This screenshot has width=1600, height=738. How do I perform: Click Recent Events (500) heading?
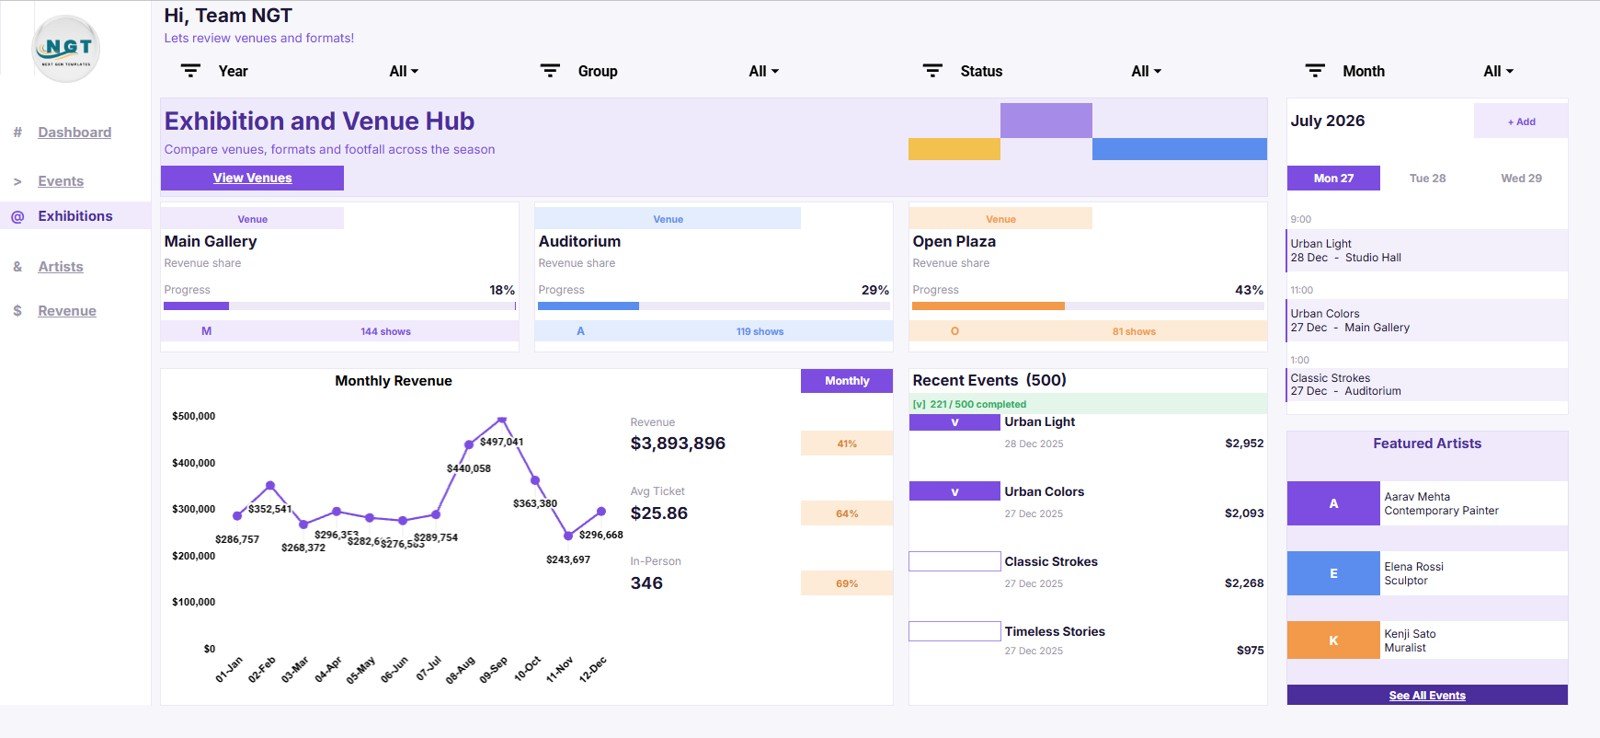click(989, 380)
